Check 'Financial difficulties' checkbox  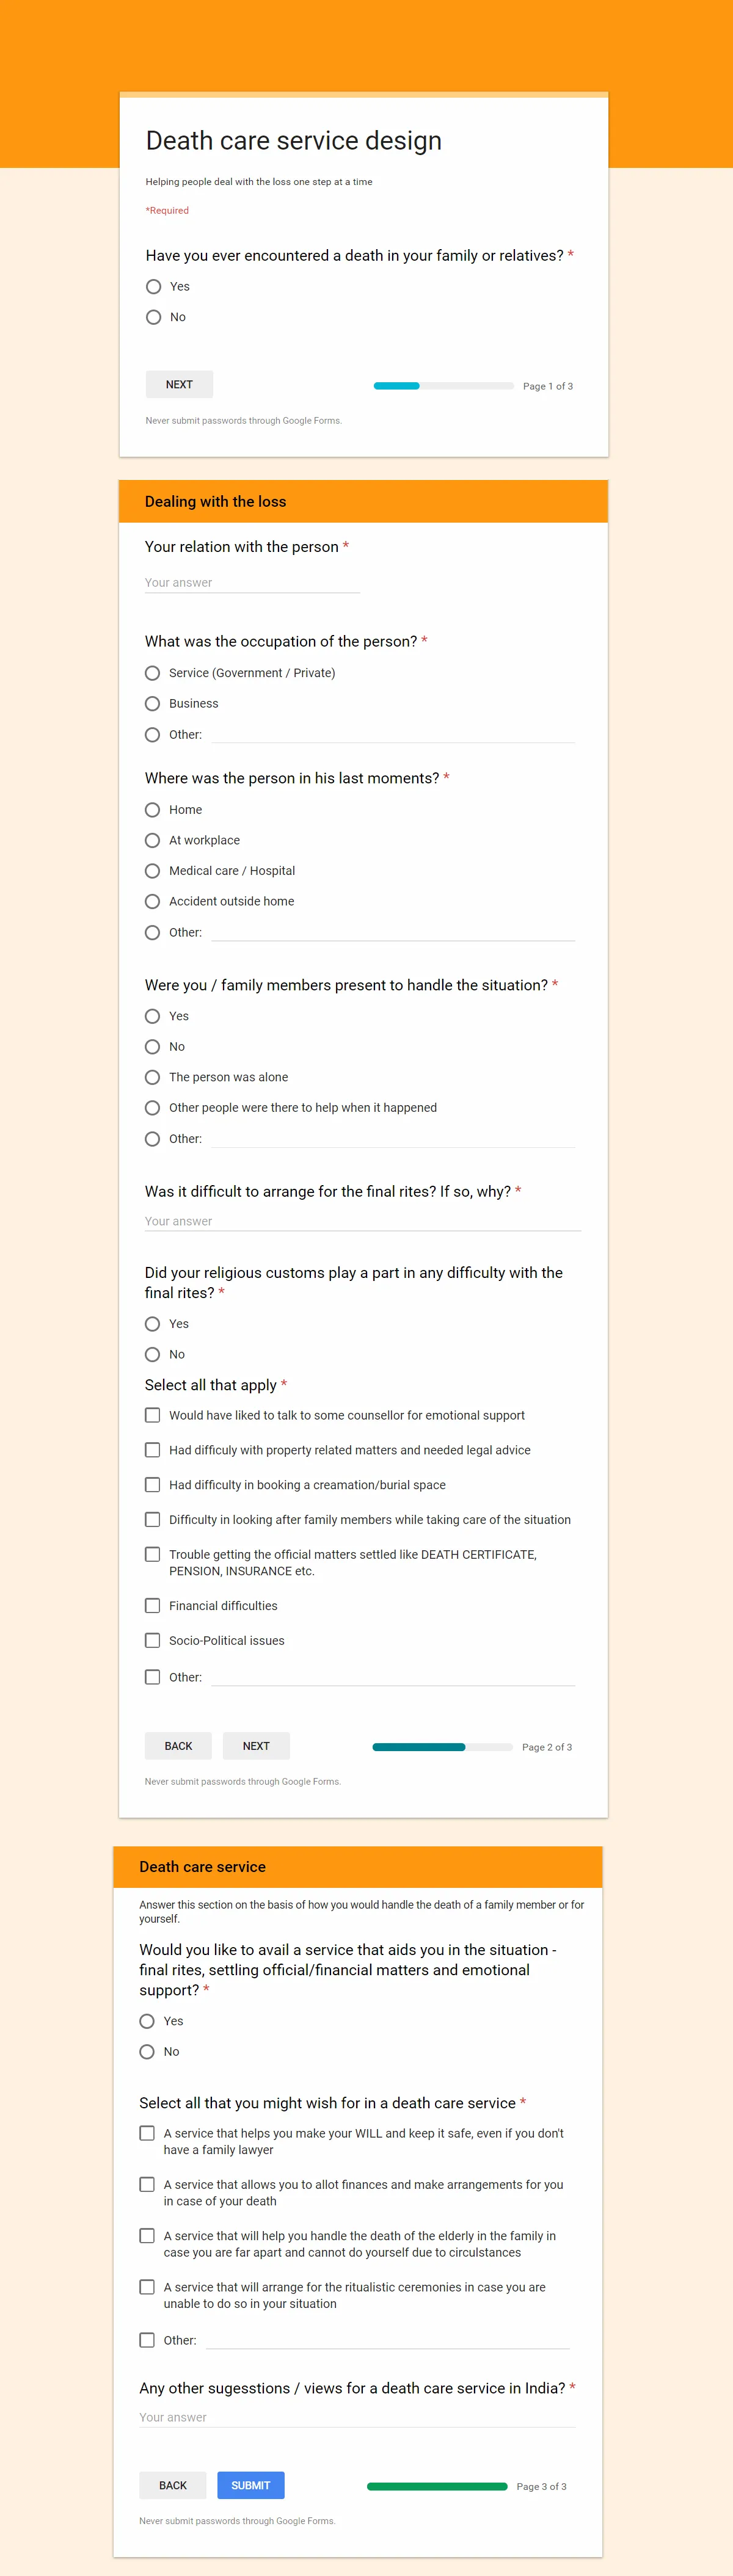[x=152, y=1606]
